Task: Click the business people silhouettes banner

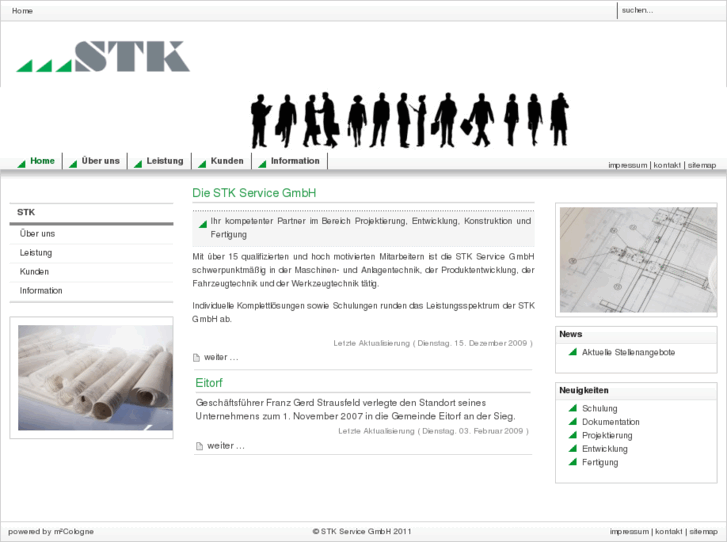Action: [410, 120]
